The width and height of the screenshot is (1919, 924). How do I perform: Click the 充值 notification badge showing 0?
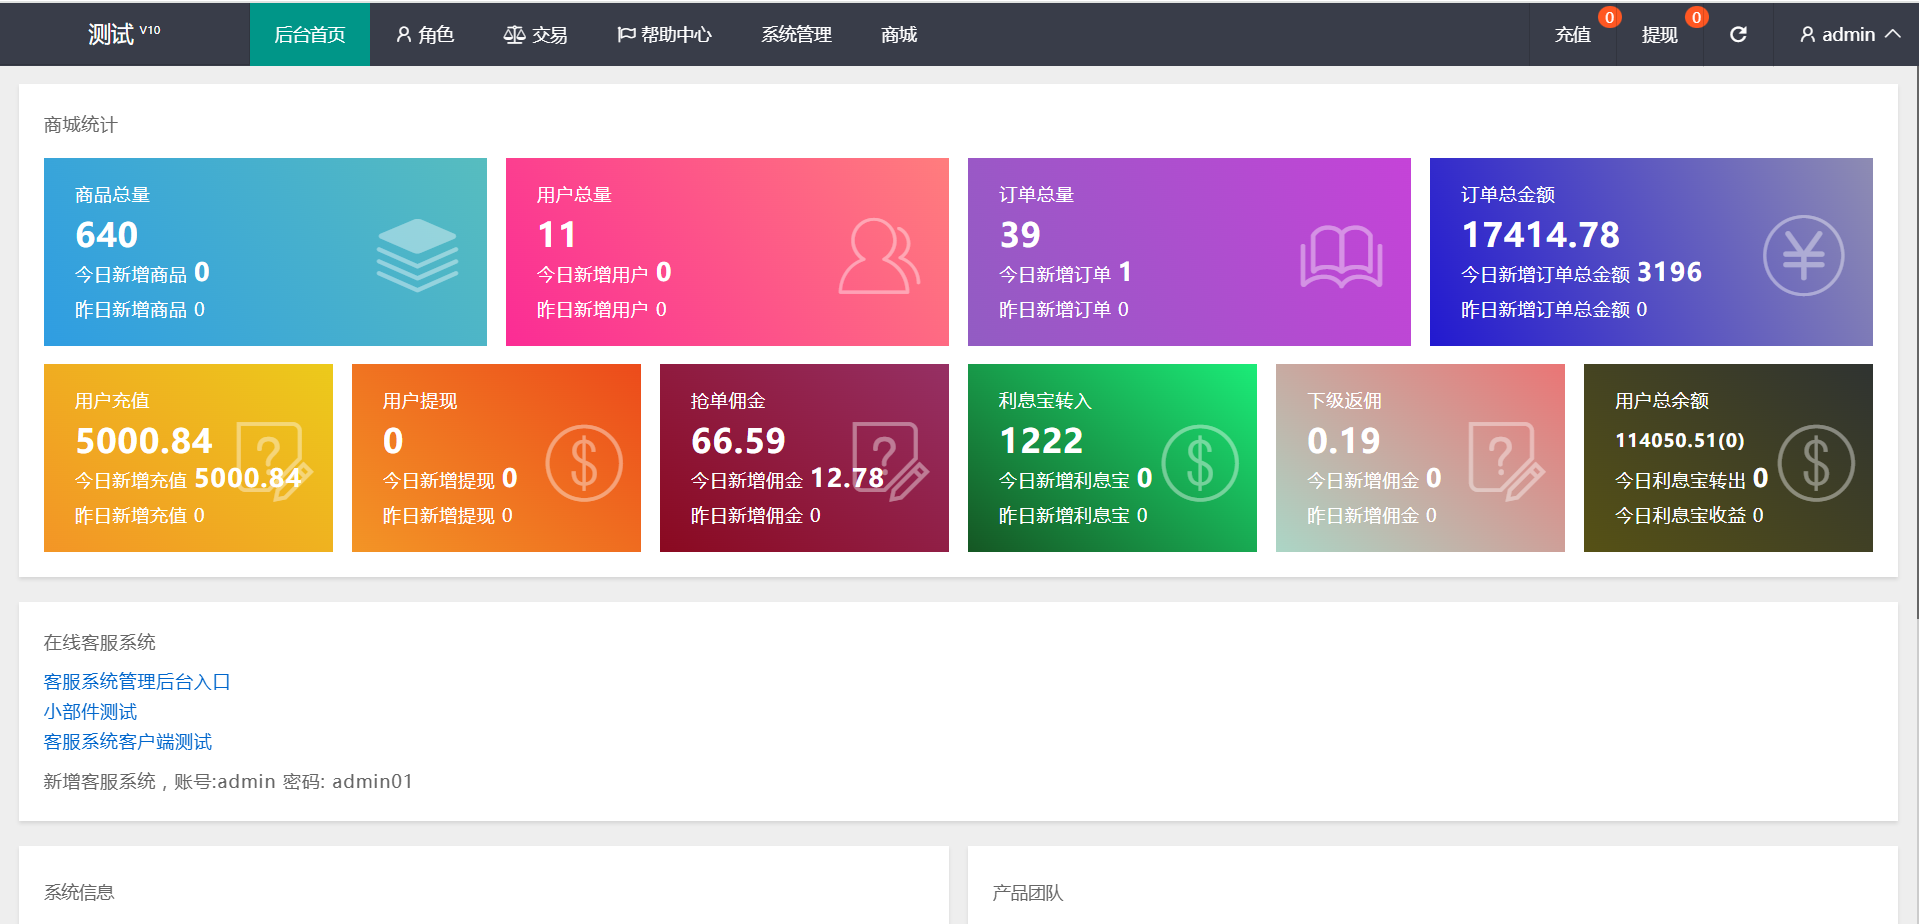pyautogui.click(x=1609, y=17)
